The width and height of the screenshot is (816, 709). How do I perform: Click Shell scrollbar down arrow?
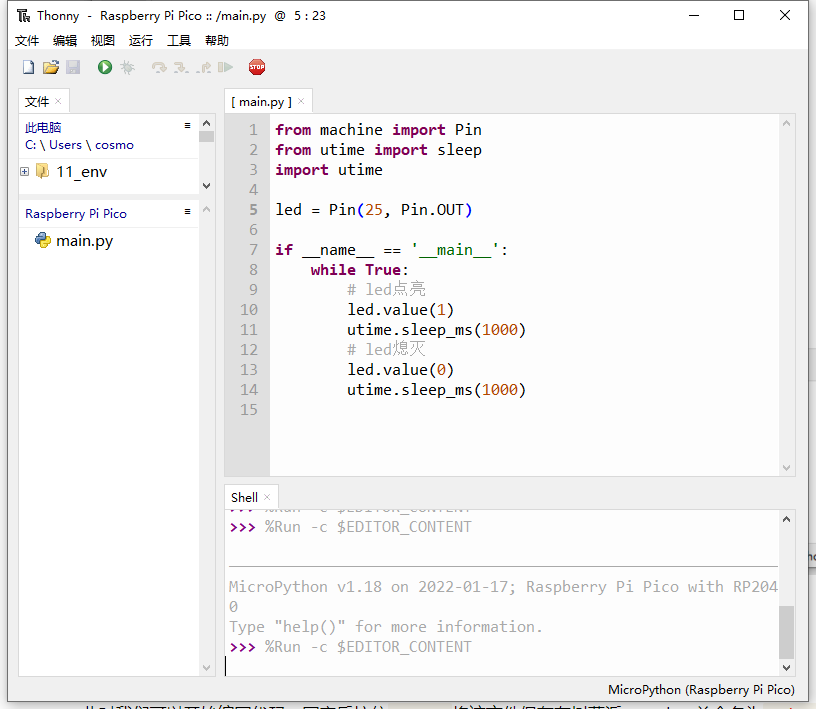click(x=786, y=667)
